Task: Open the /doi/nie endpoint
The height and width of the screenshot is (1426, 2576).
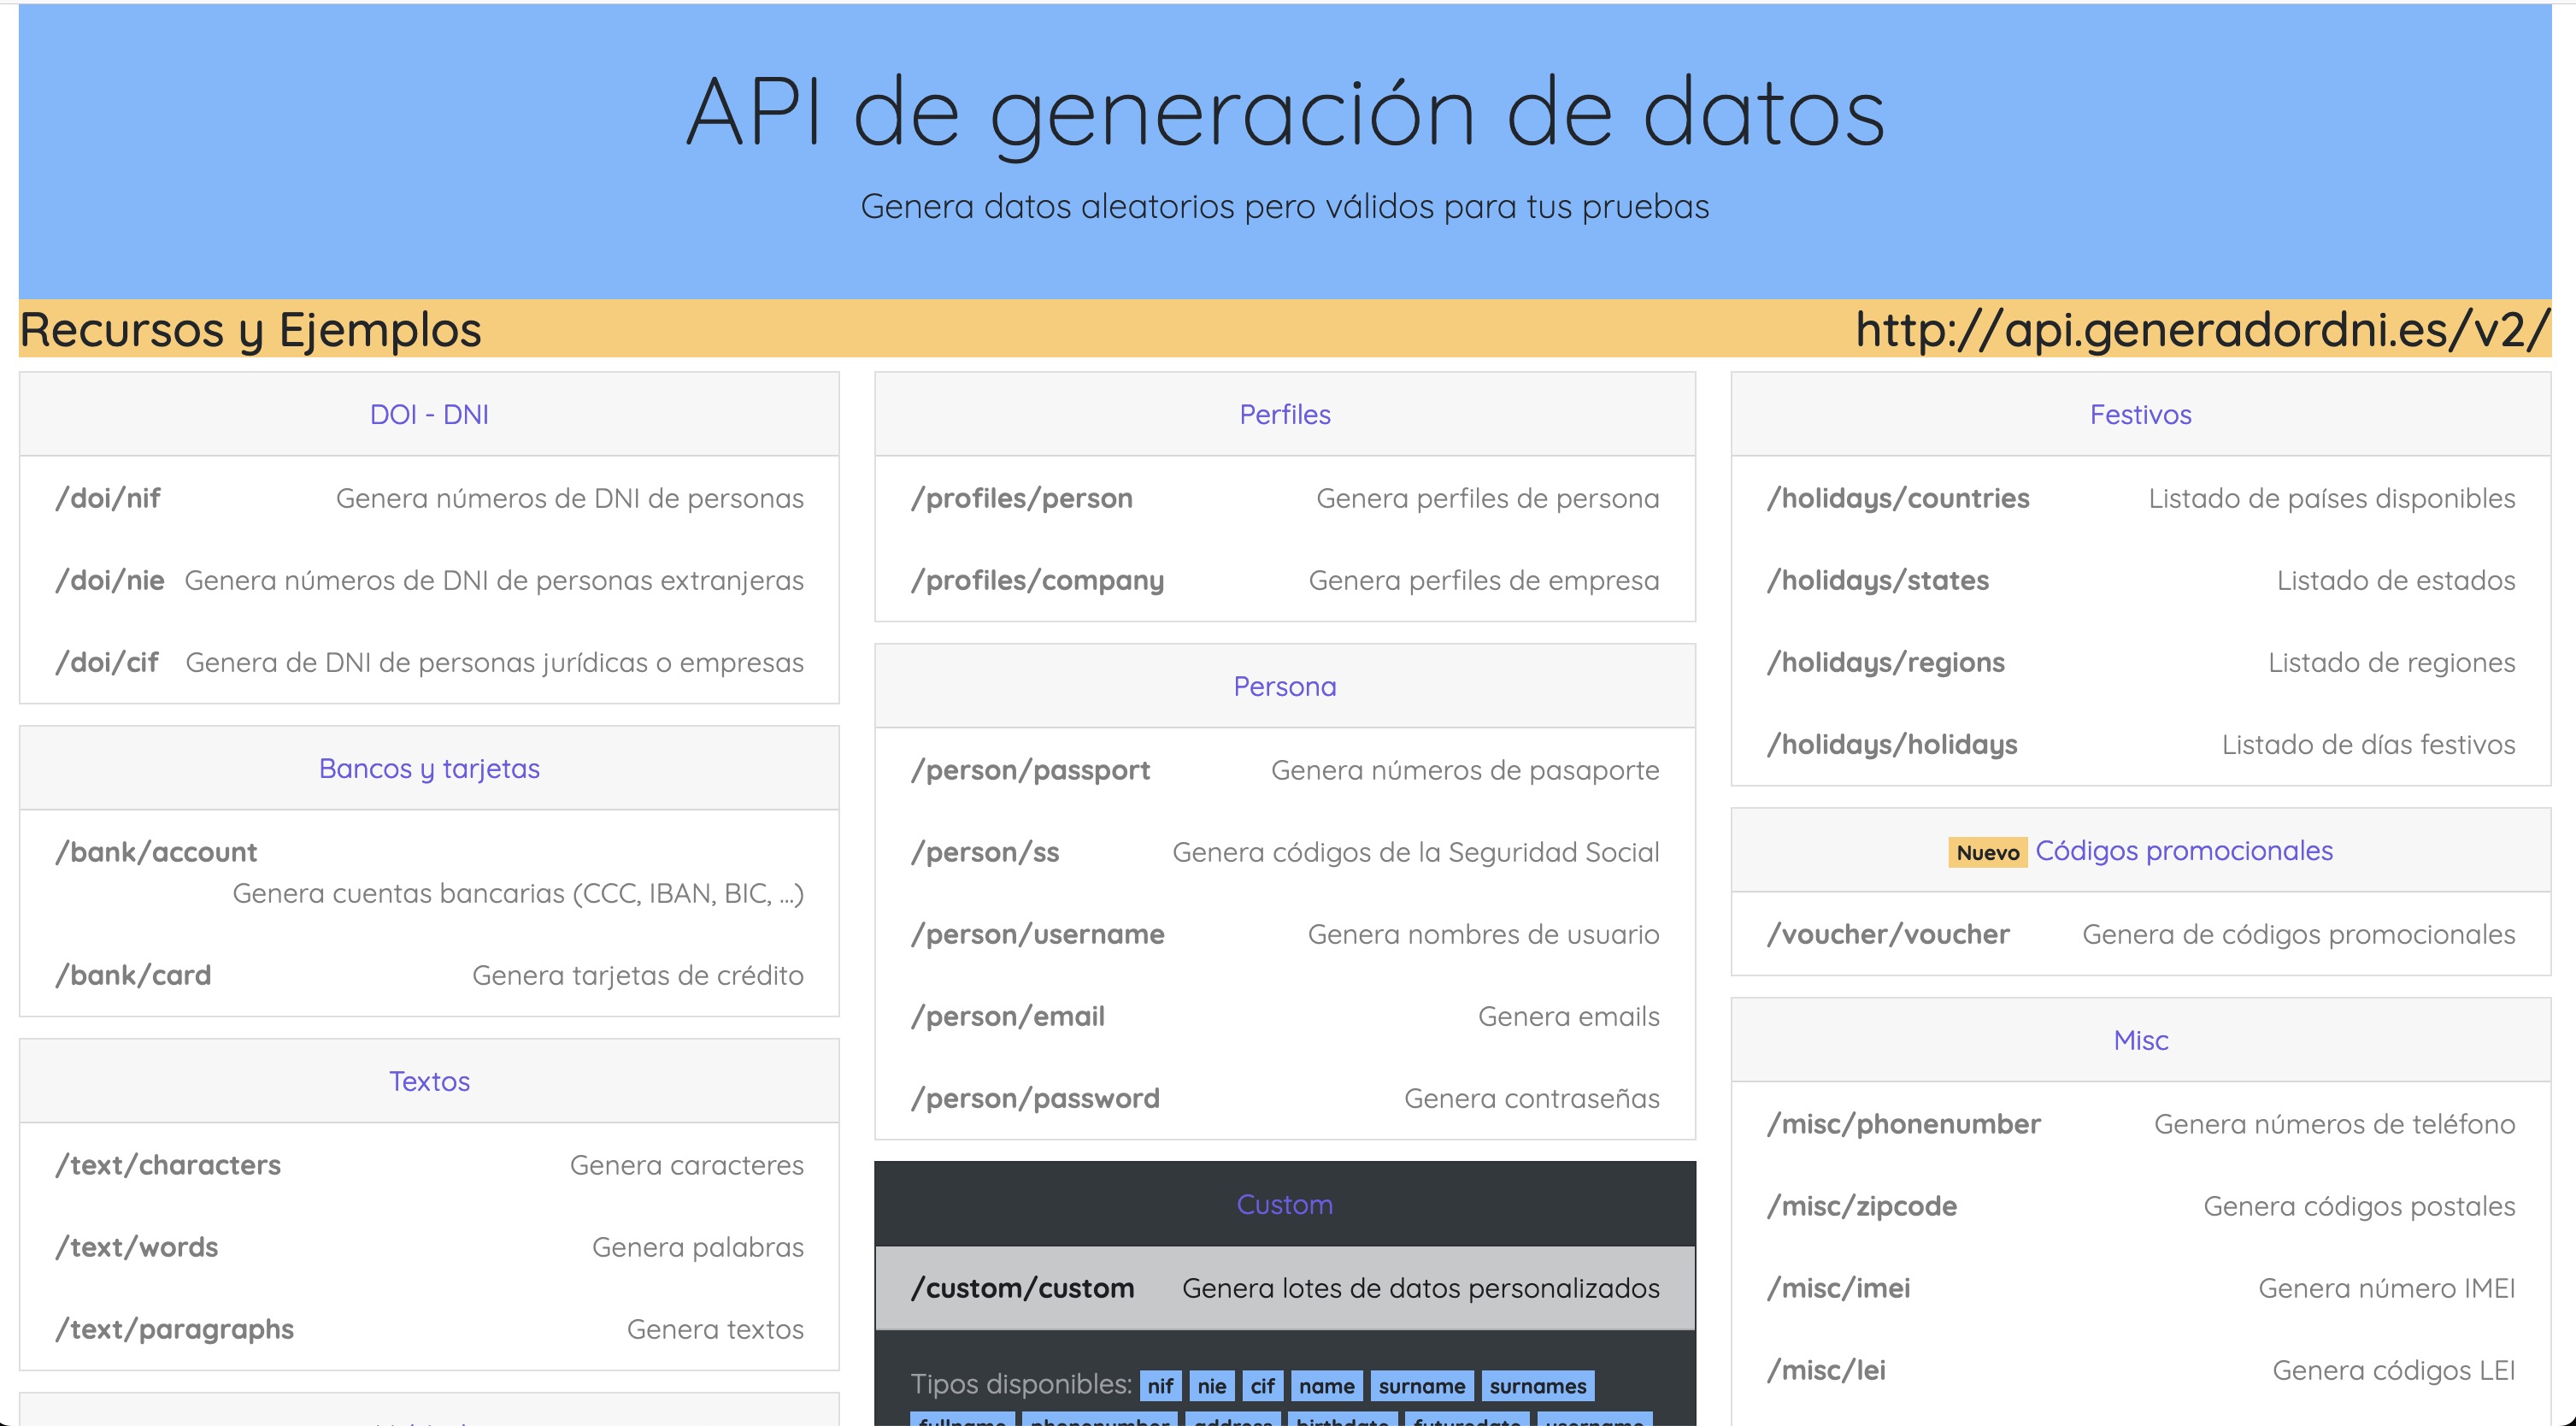Action: pos(110,580)
